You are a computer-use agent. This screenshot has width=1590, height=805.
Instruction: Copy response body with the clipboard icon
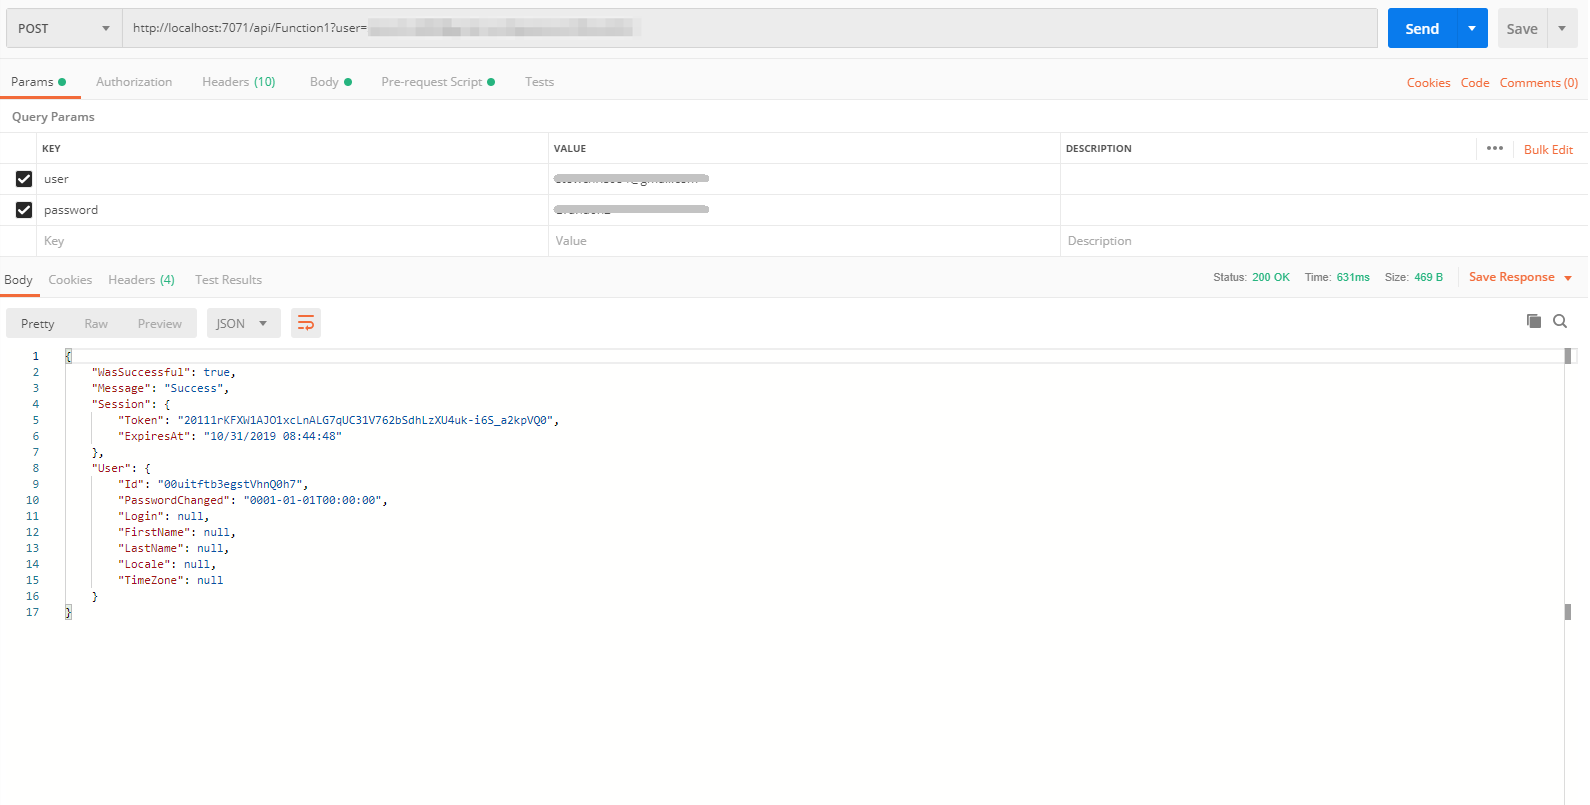(x=1533, y=321)
